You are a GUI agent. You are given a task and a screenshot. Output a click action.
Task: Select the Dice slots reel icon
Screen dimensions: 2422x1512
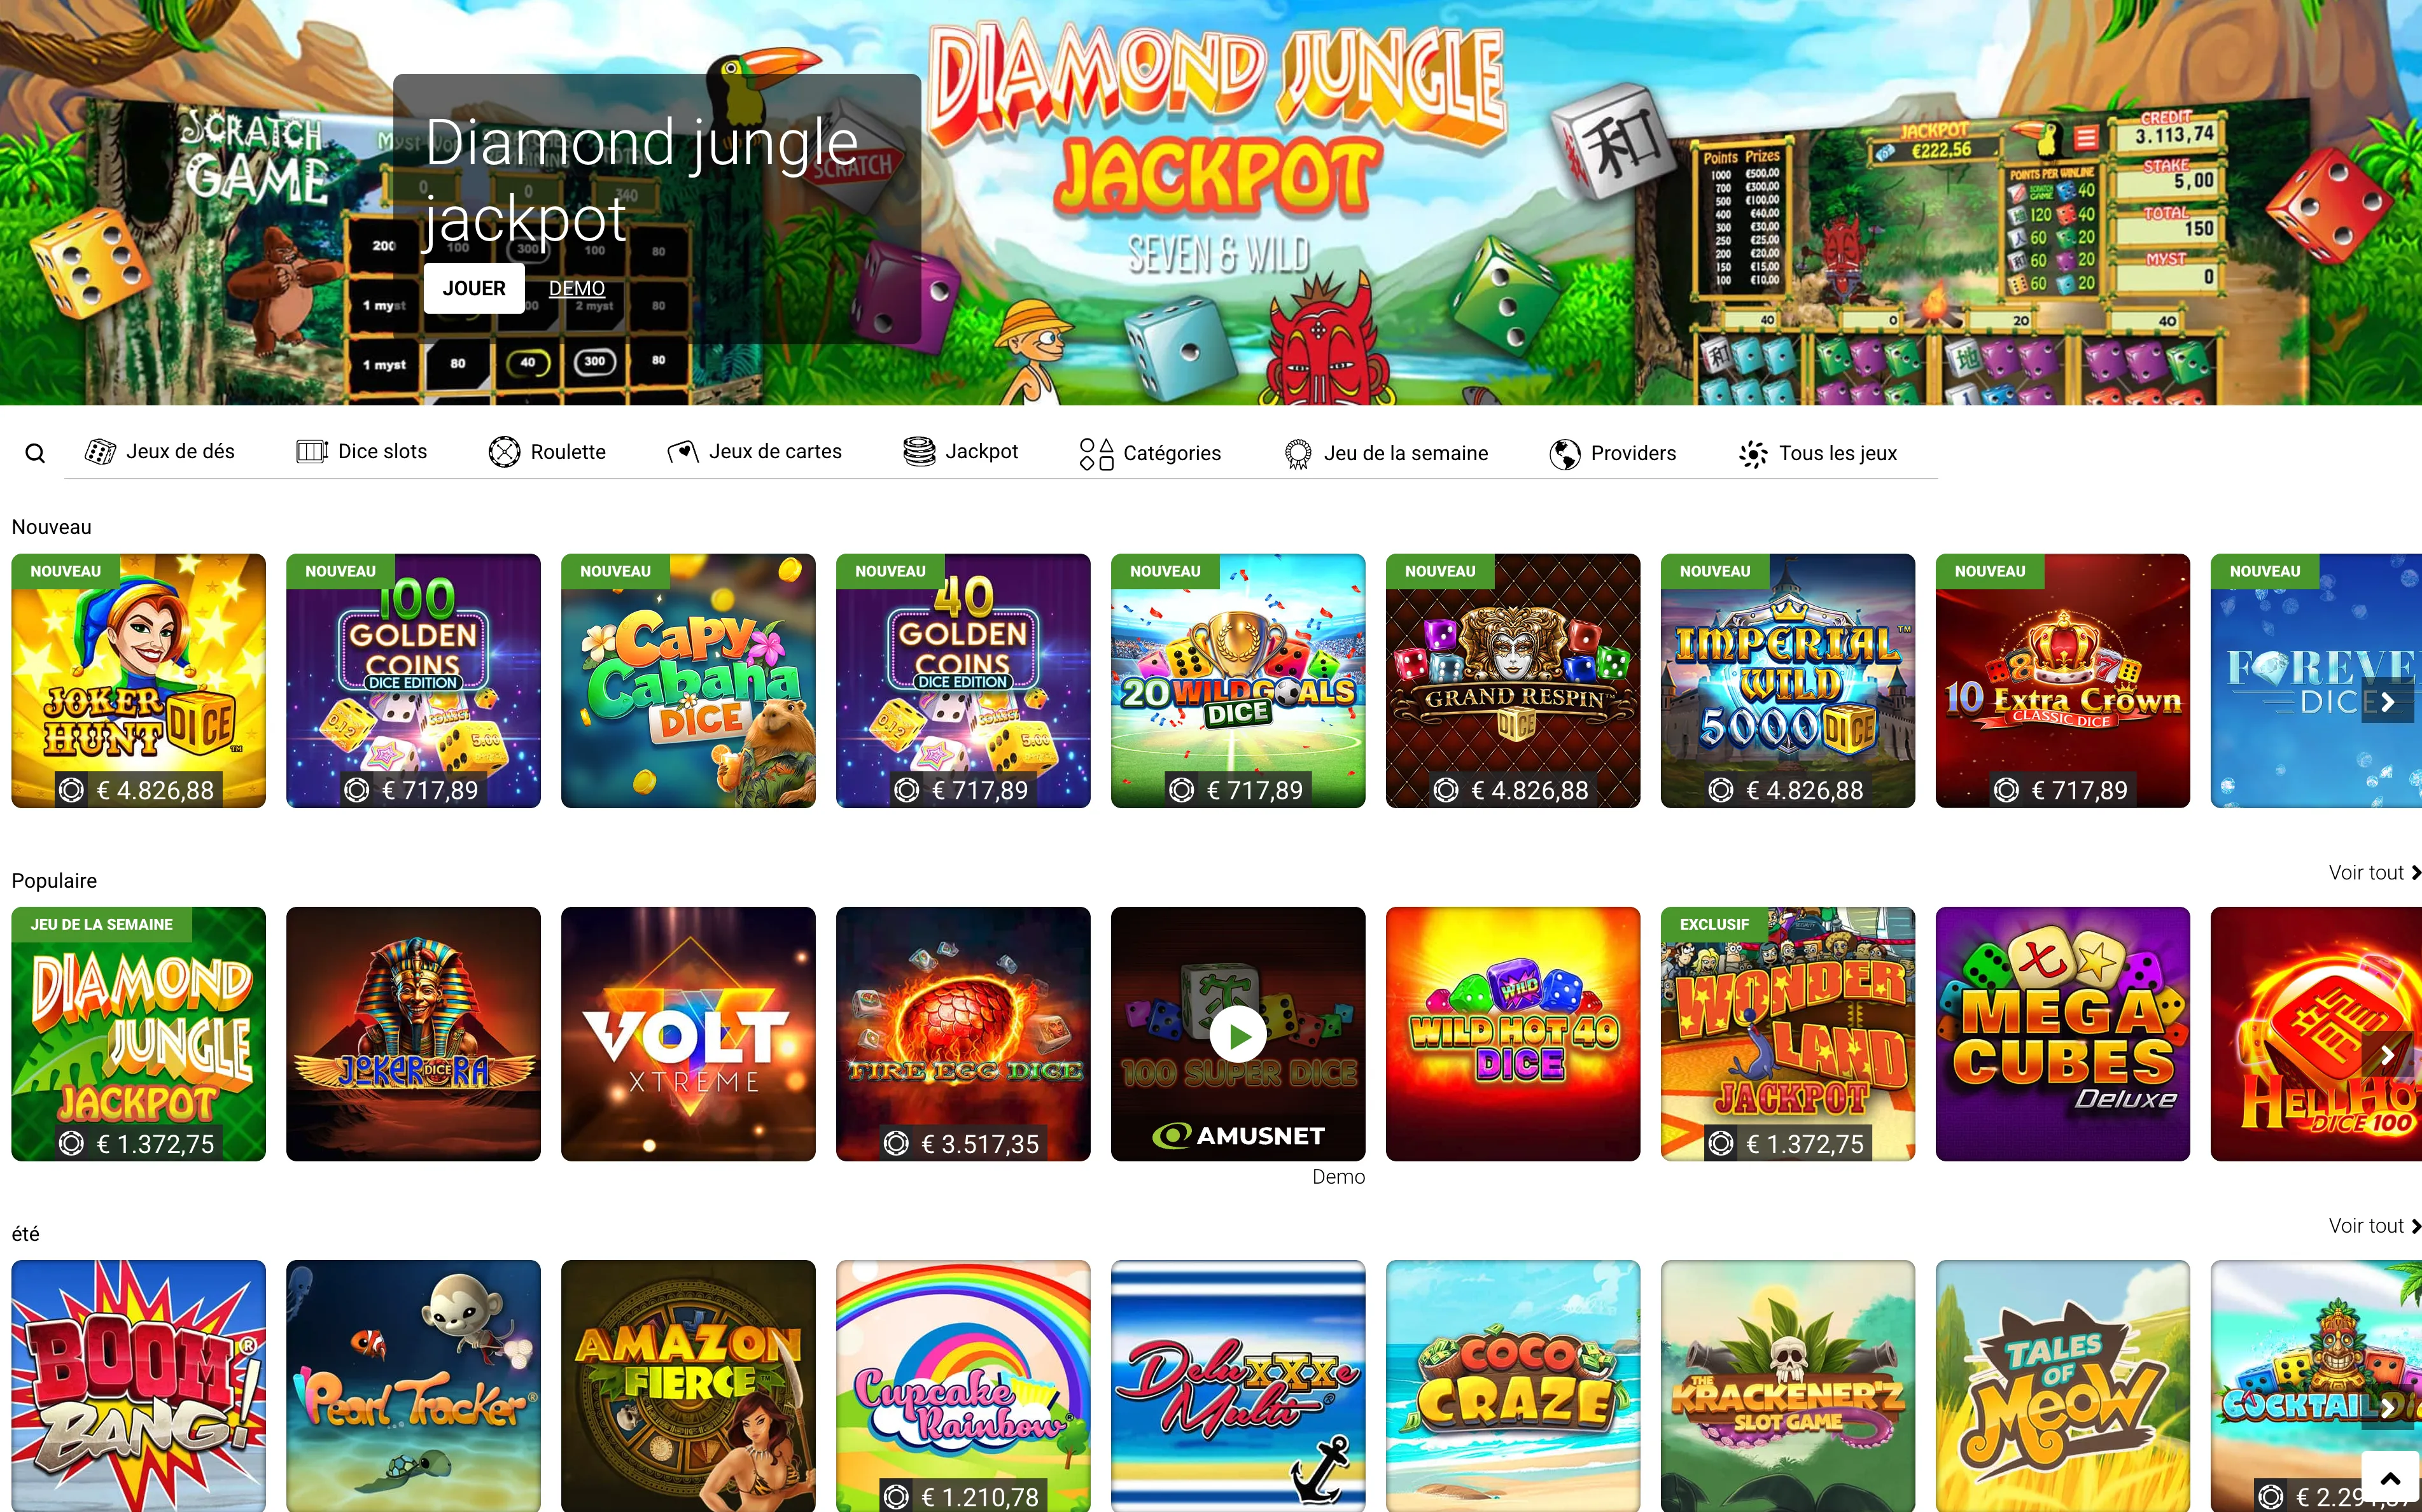point(312,452)
